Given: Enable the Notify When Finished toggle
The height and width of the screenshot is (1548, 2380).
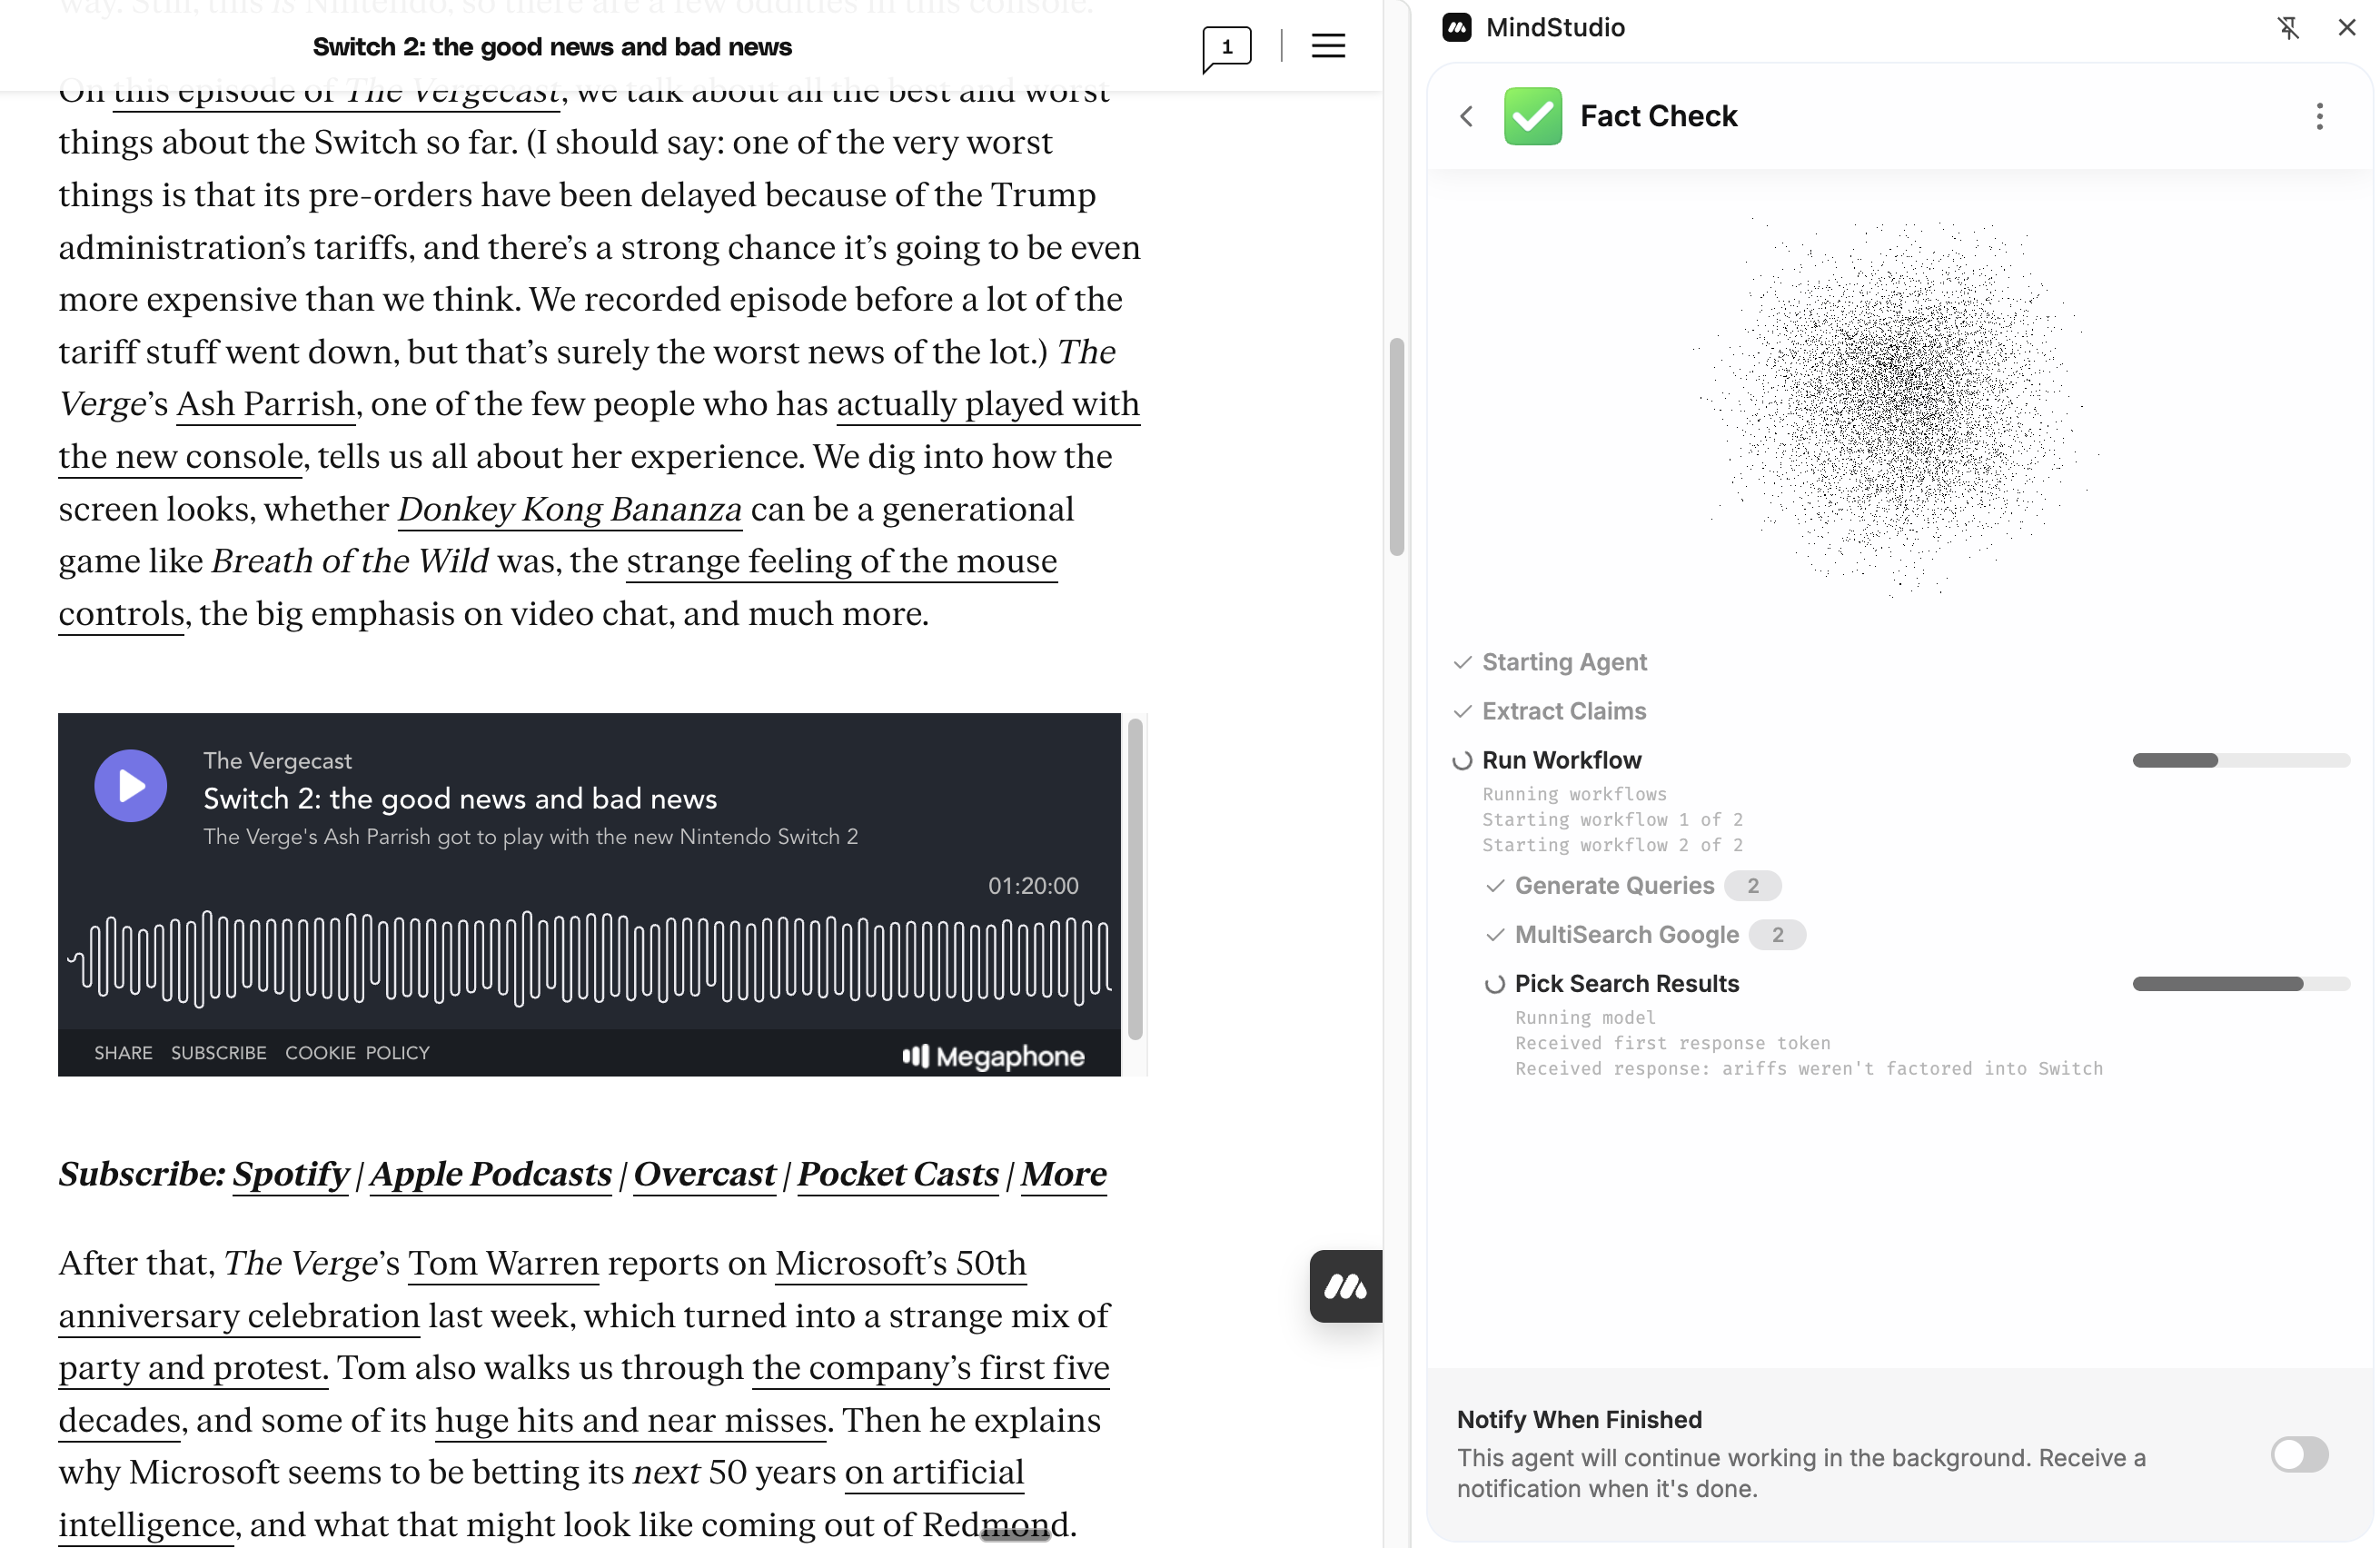Looking at the screenshot, I should point(2299,1454).
